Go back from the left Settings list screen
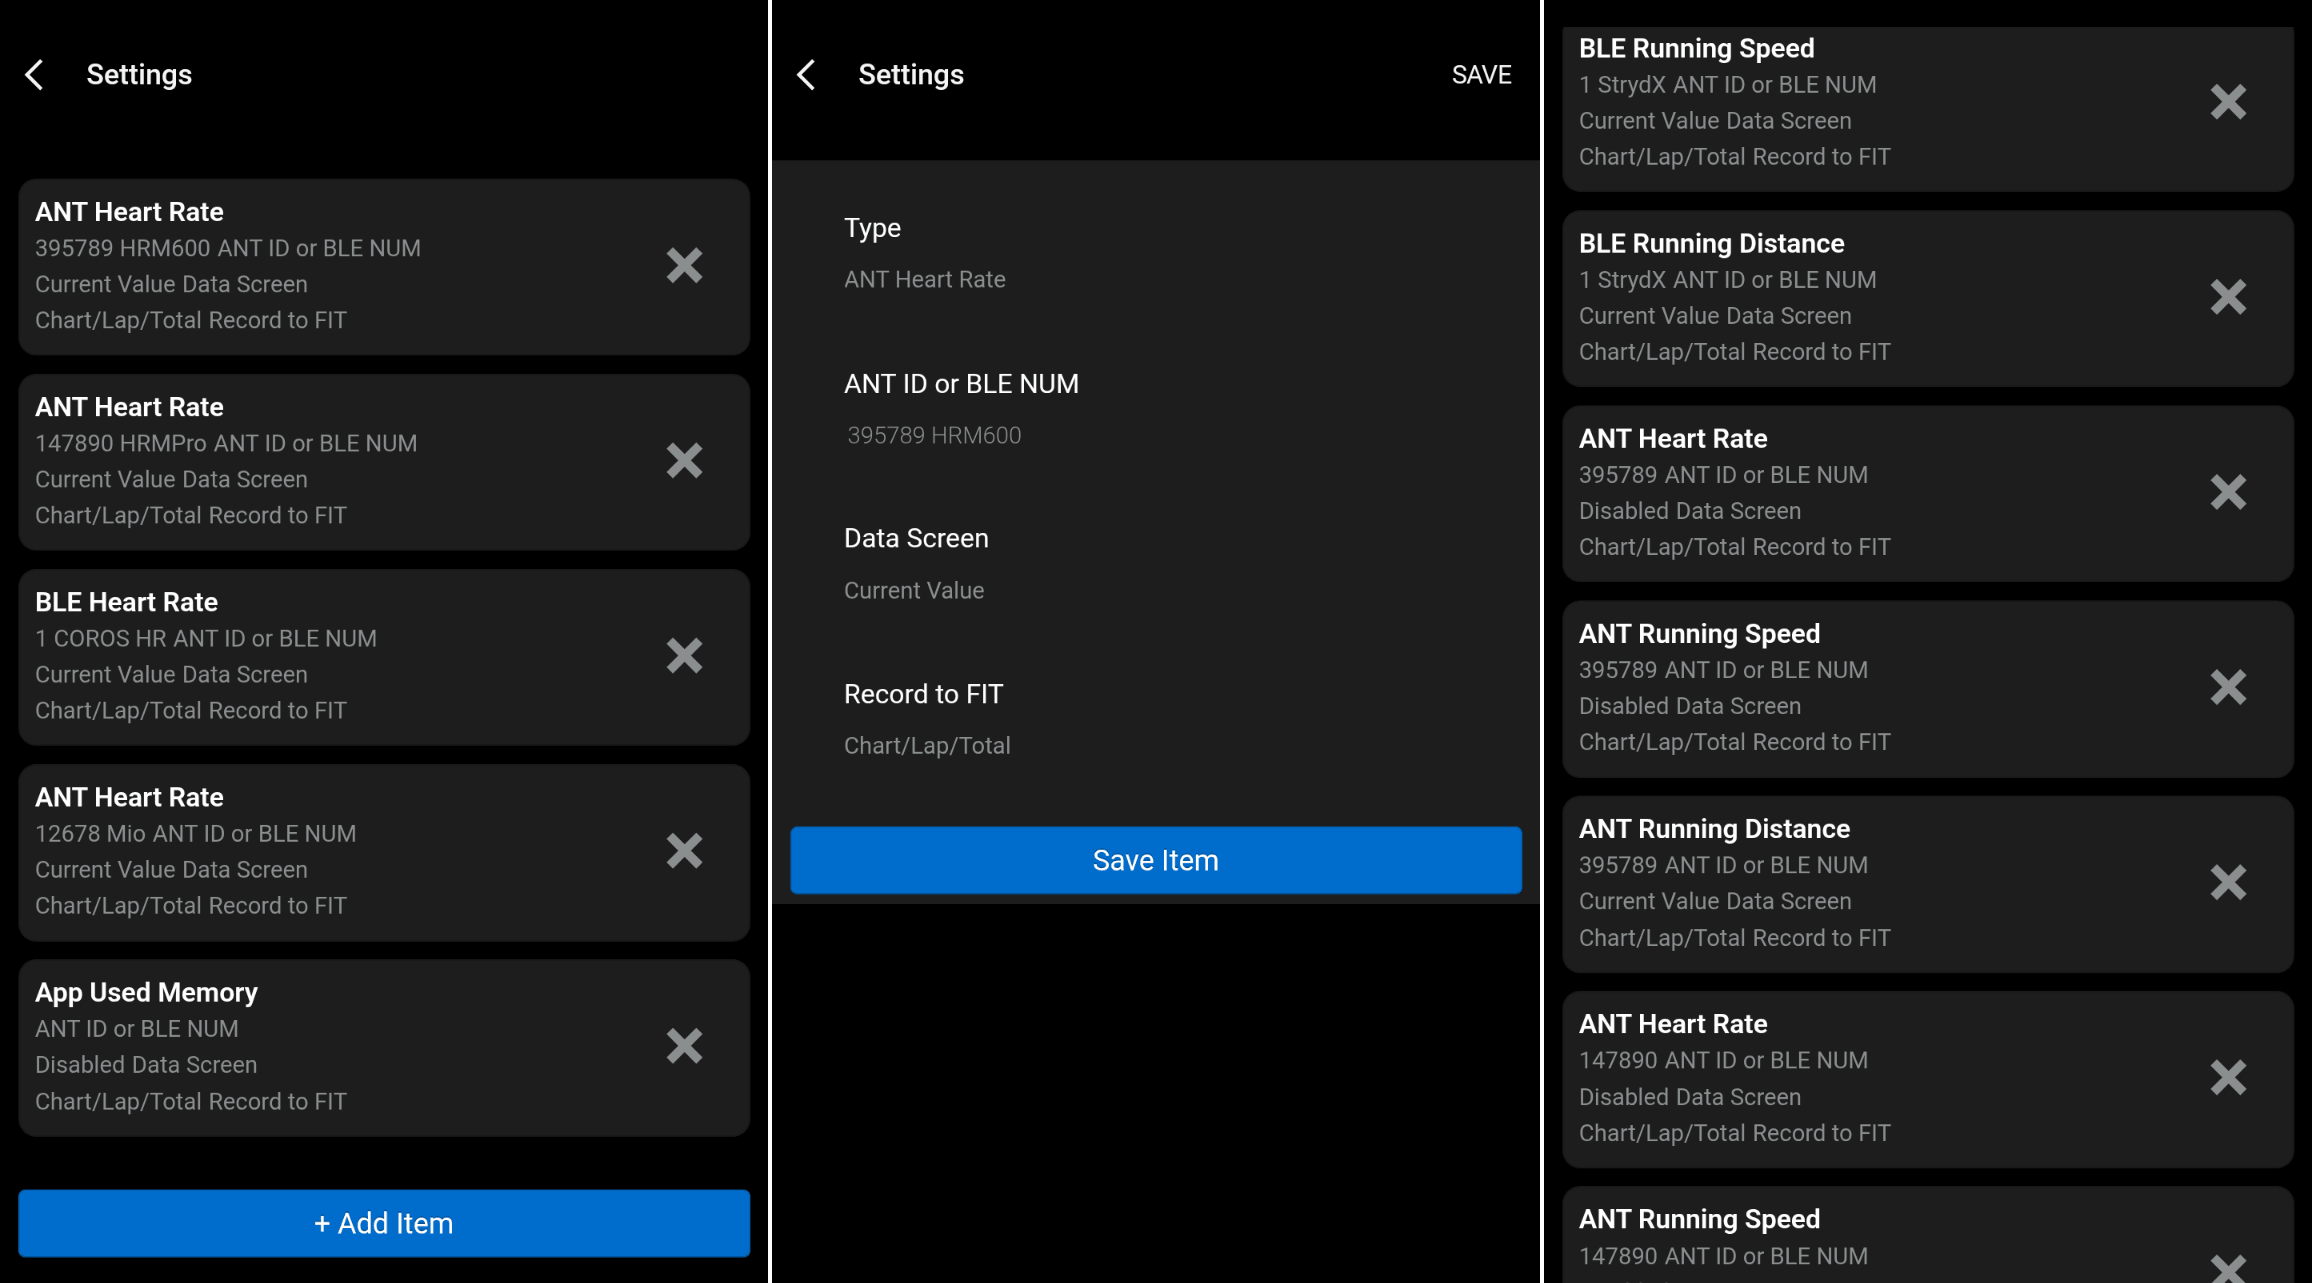The height and width of the screenshot is (1283, 2312). click(35, 74)
